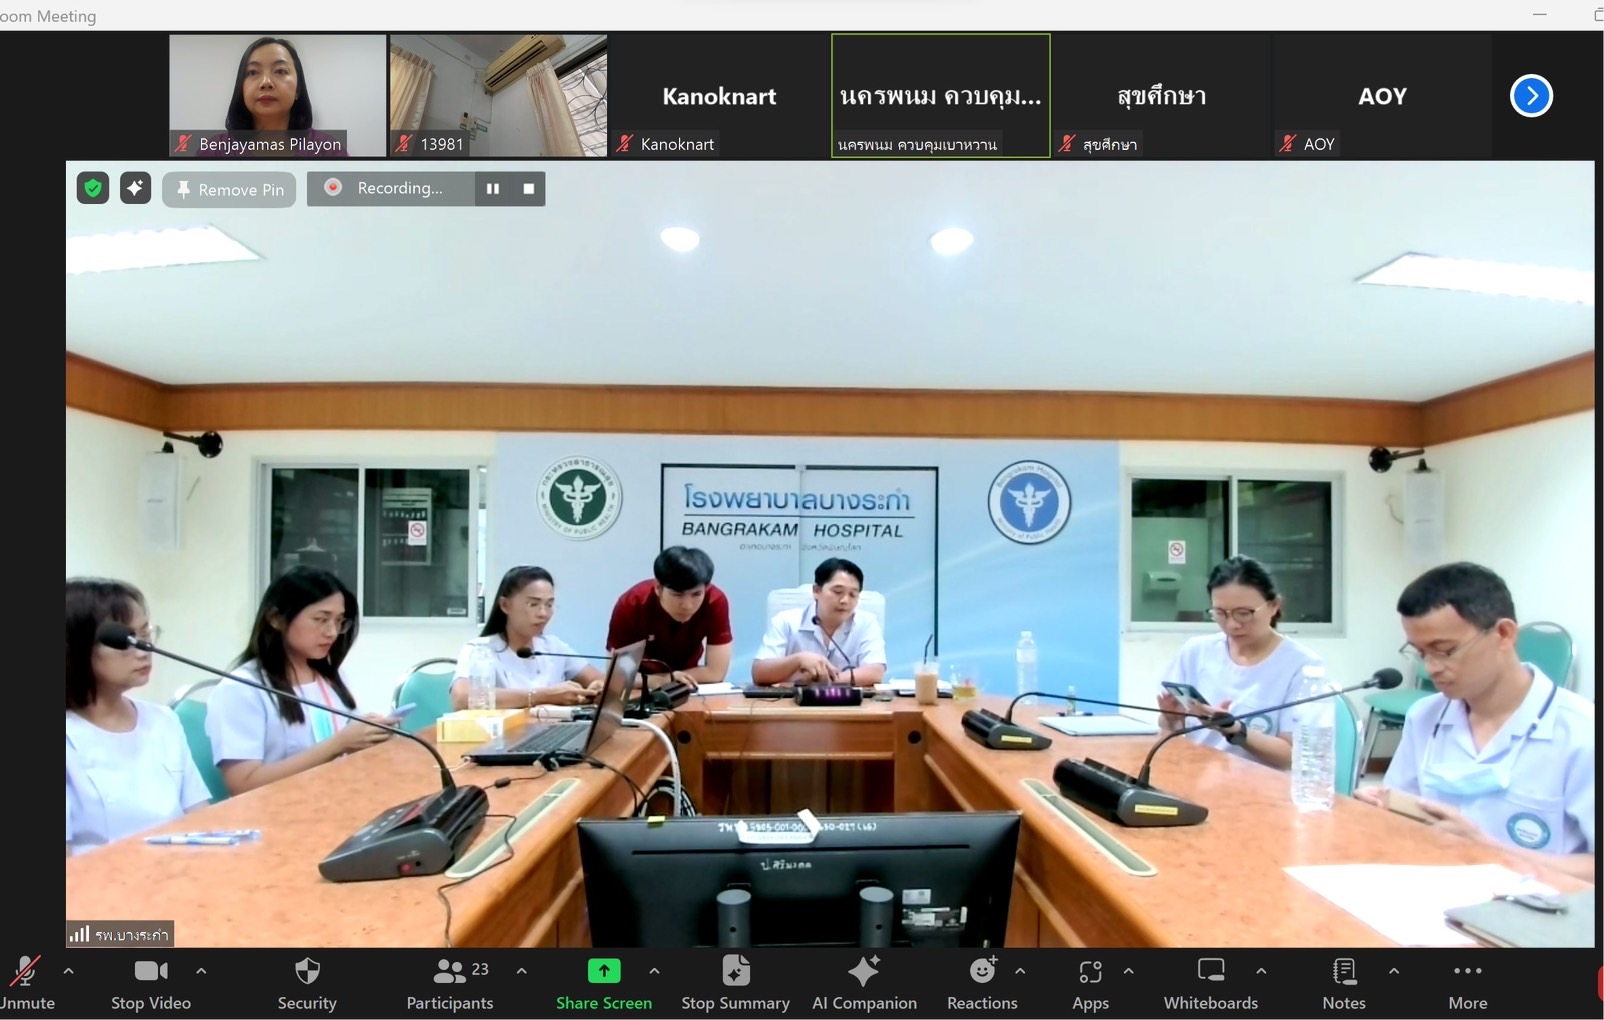The width and height of the screenshot is (1604, 1020).
Task: Select Benjayamas Pilayon video thumbnail
Action: pos(277,95)
